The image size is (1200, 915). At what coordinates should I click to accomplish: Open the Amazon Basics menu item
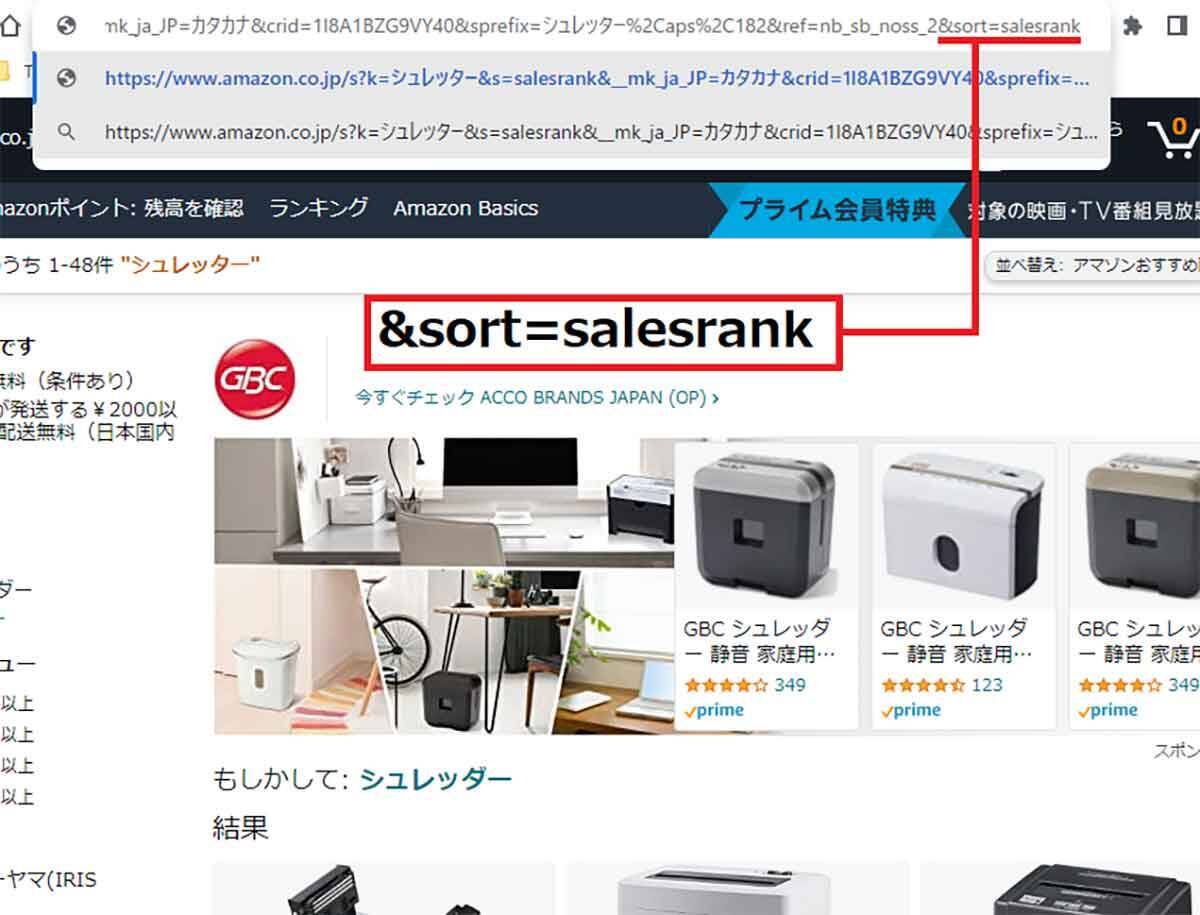[x=466, y=208]
